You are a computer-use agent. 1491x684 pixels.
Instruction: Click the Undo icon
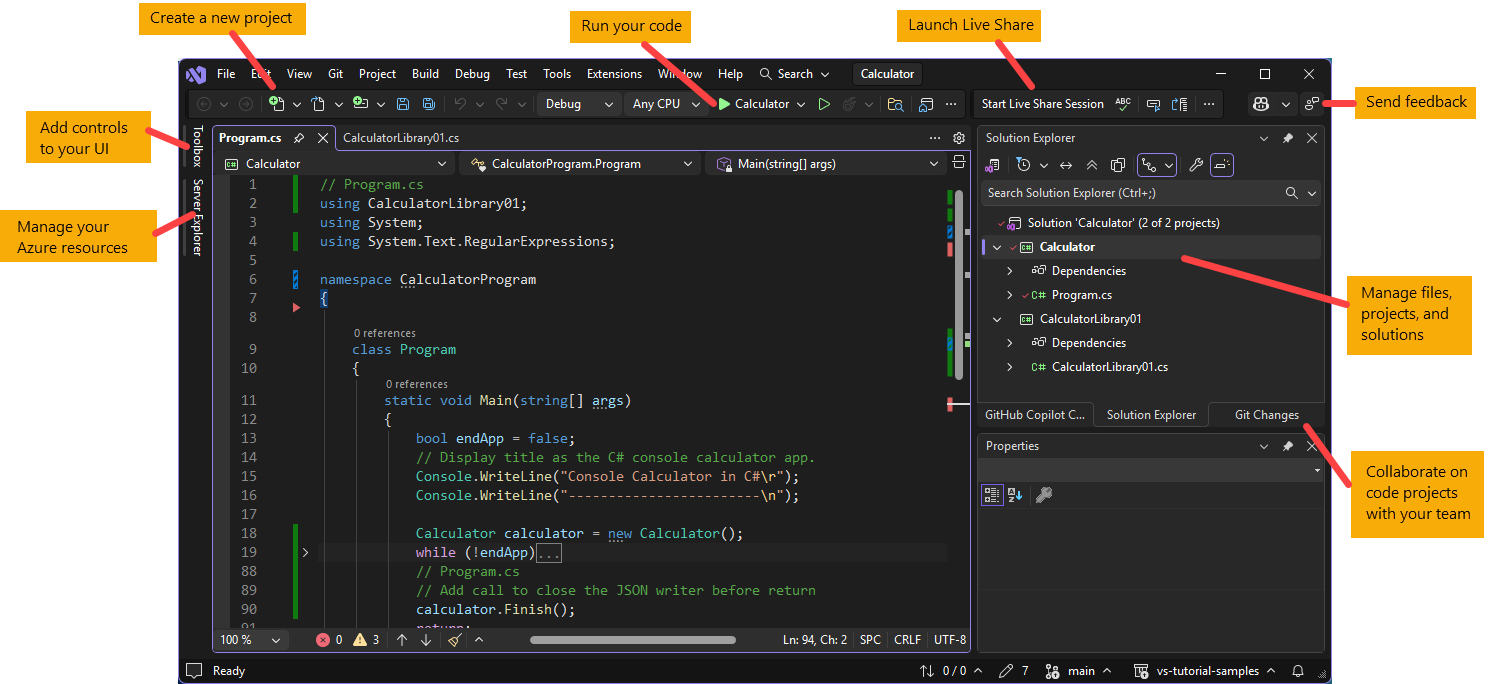click(x=462, y=103)
